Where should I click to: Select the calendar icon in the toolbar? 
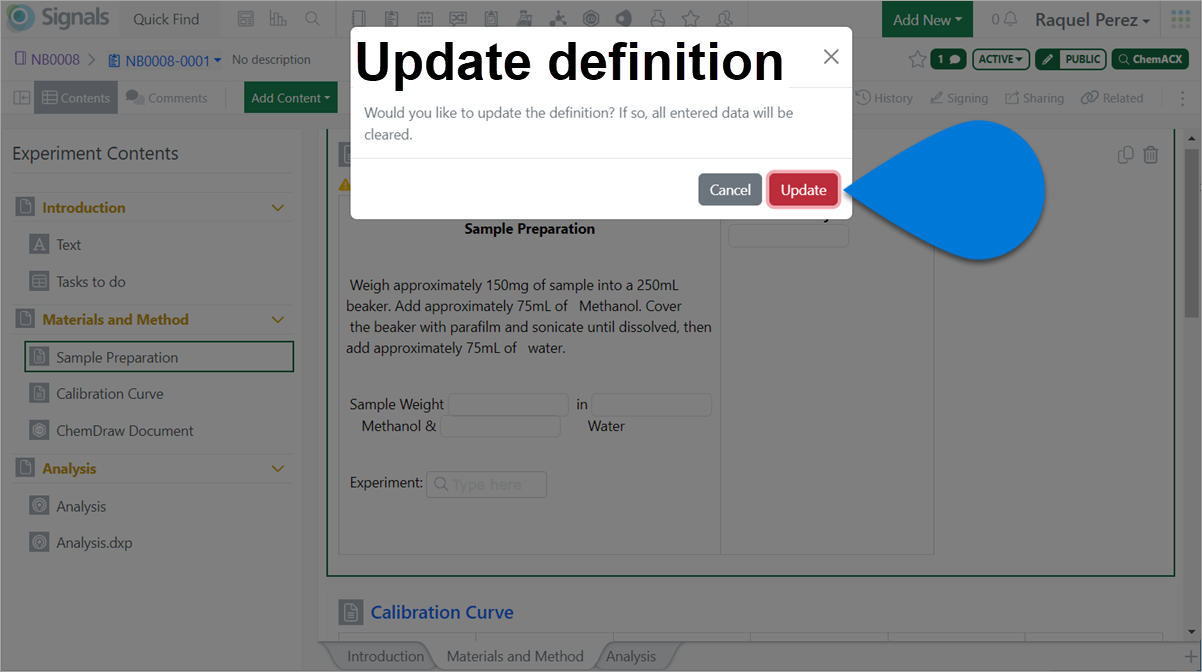425,17
